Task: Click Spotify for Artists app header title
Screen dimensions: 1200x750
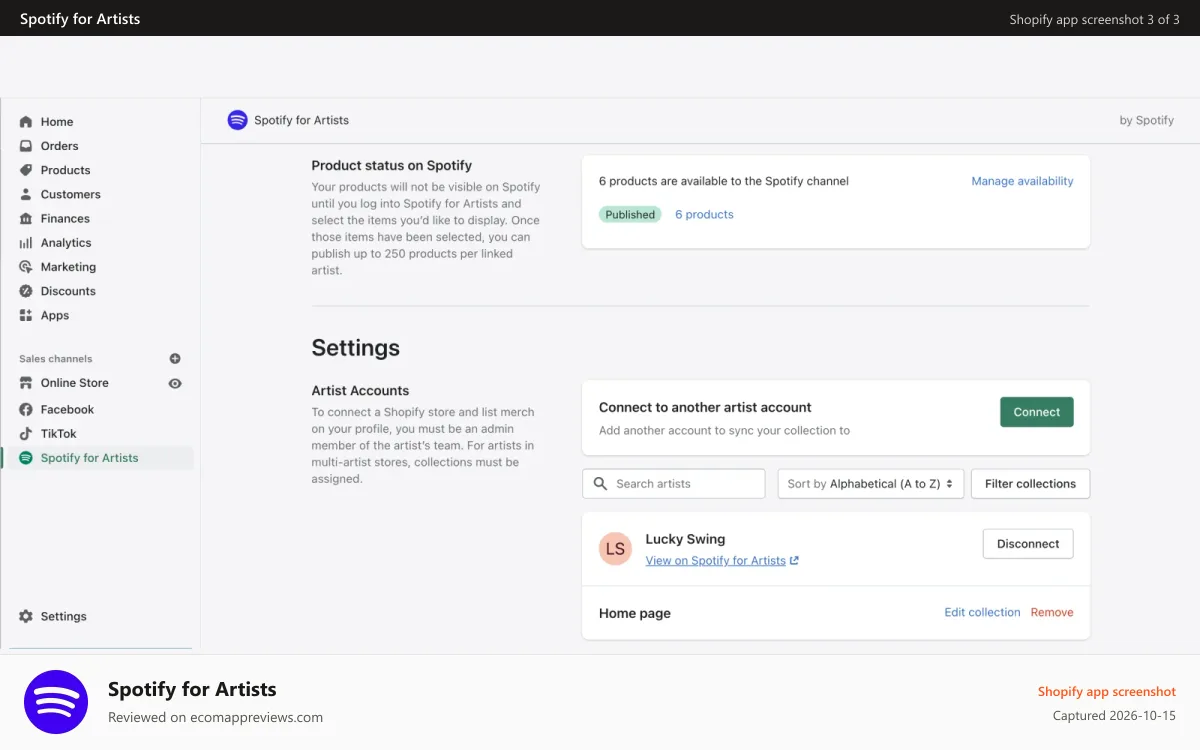Action: [x=301, y=120]
